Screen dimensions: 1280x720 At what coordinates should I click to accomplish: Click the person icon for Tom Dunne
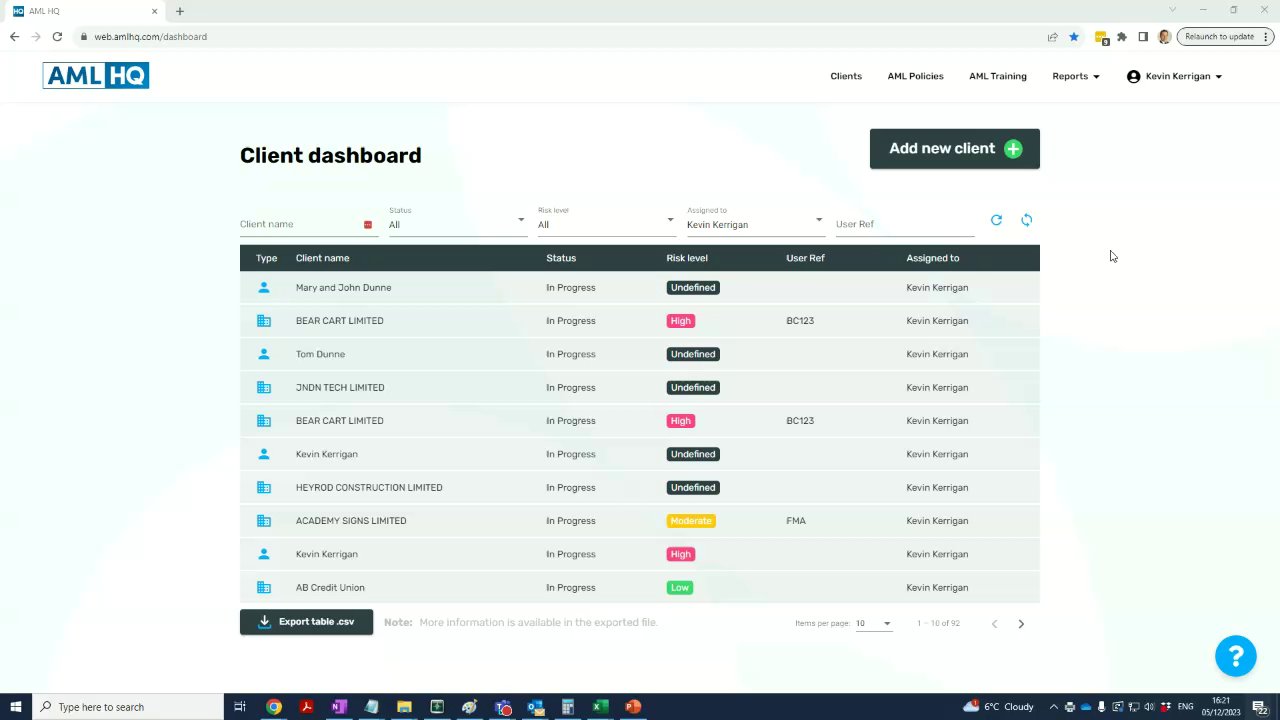click(264, 354)
